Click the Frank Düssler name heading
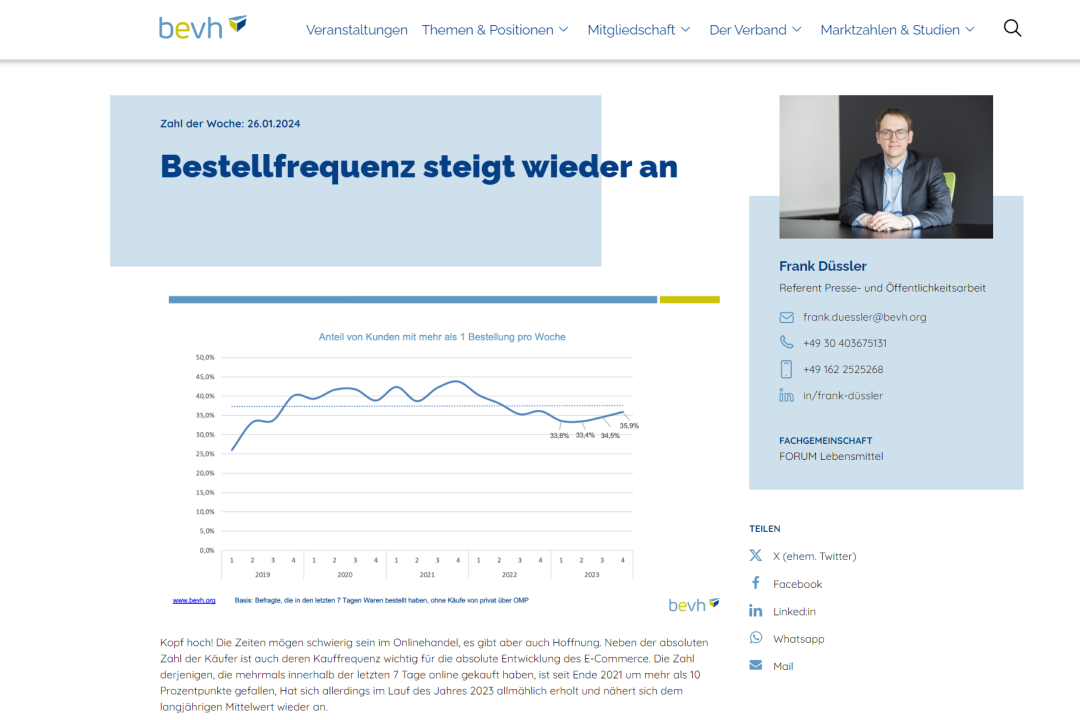Viewport: 1080px width, 720px height. [822, 266]
